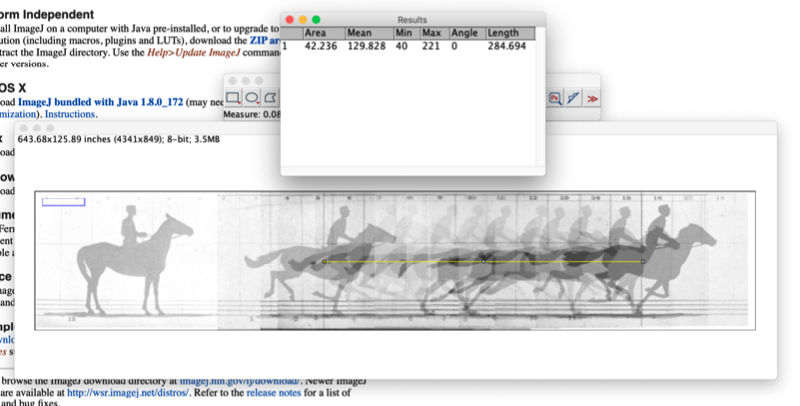This screenshot has width=800, height=406.
Task: Select the Angle value 0 in Results
Action: [x=454, y=46]
